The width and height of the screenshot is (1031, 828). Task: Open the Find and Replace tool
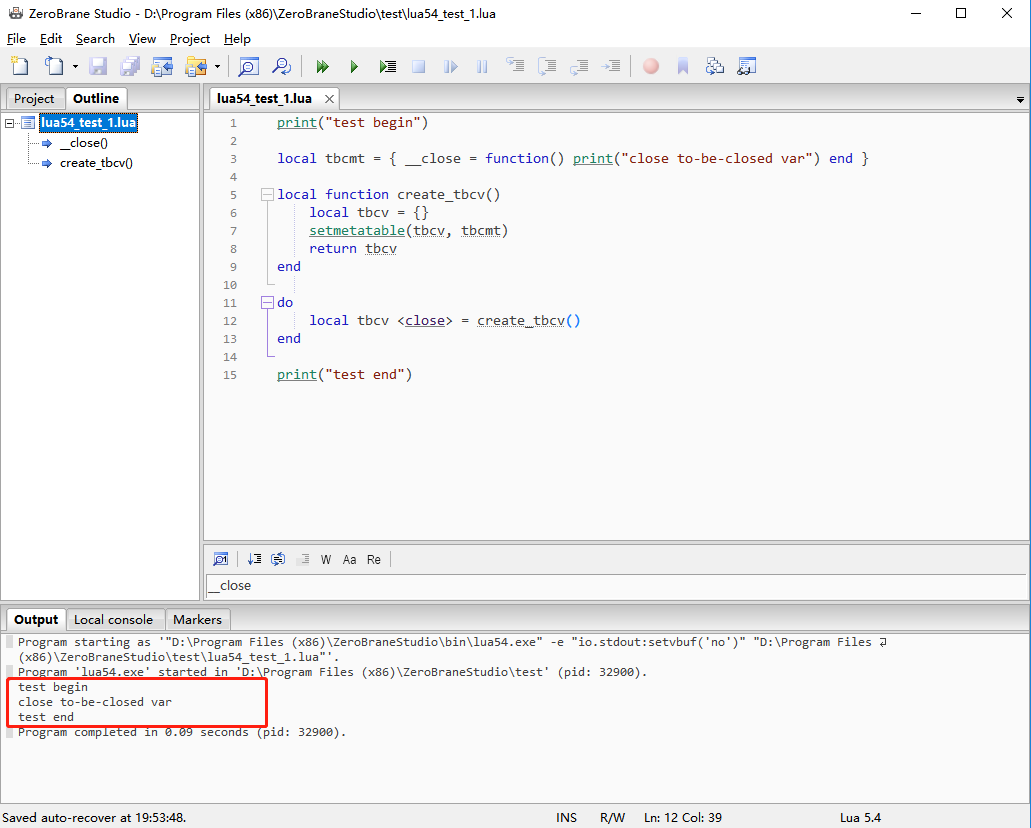pos(281,65)
